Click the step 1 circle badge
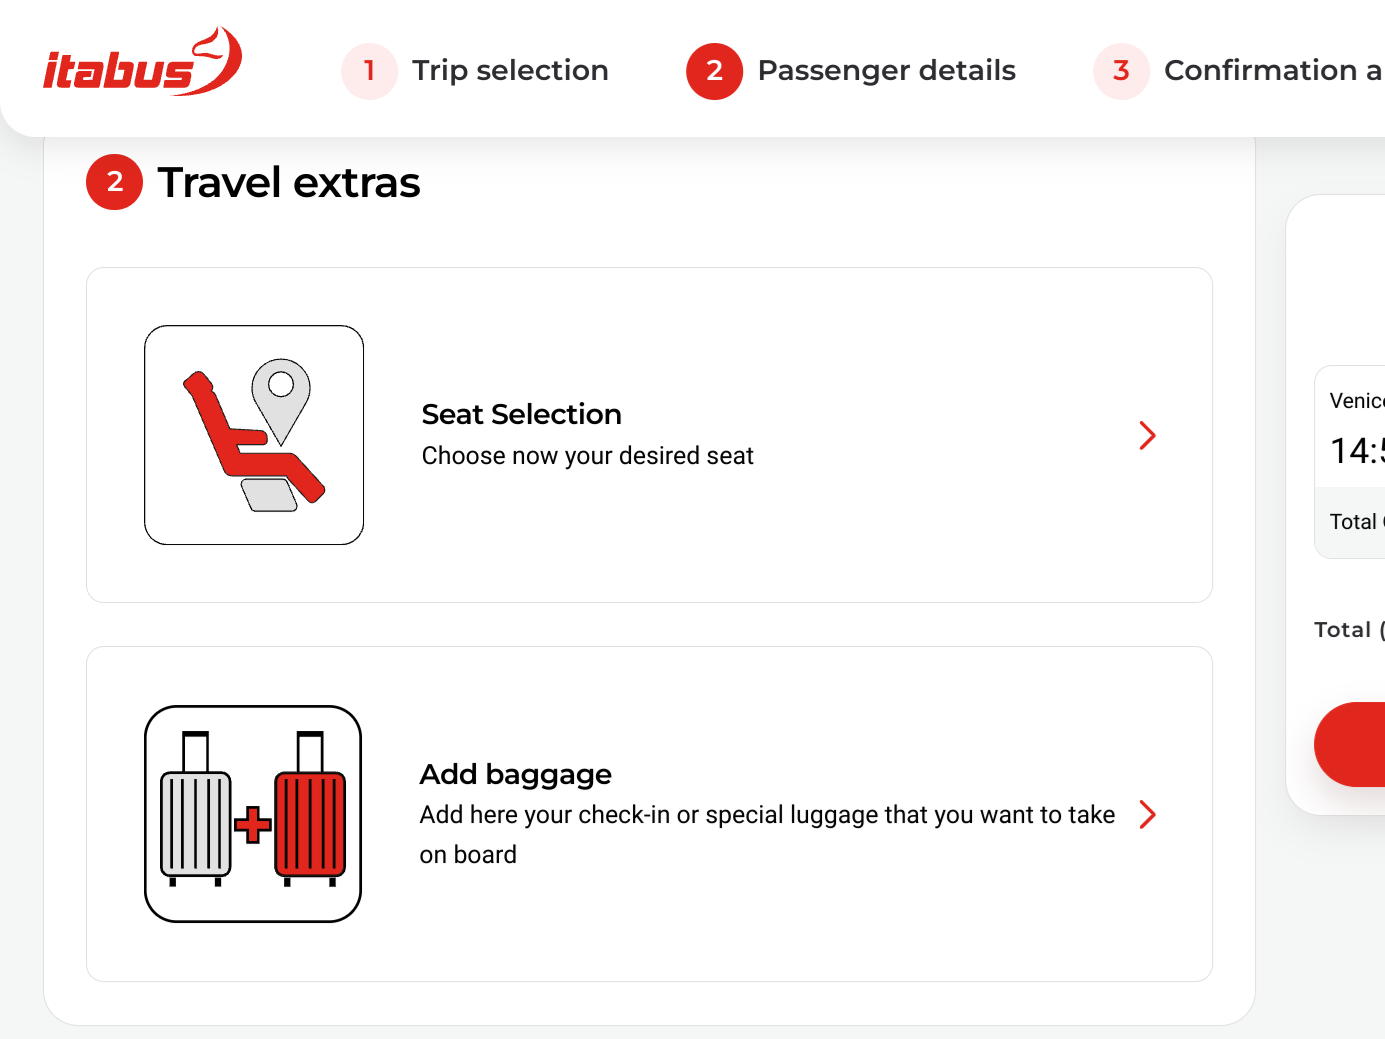This screenshot has width=1385, height=1039. click(369, 71)
